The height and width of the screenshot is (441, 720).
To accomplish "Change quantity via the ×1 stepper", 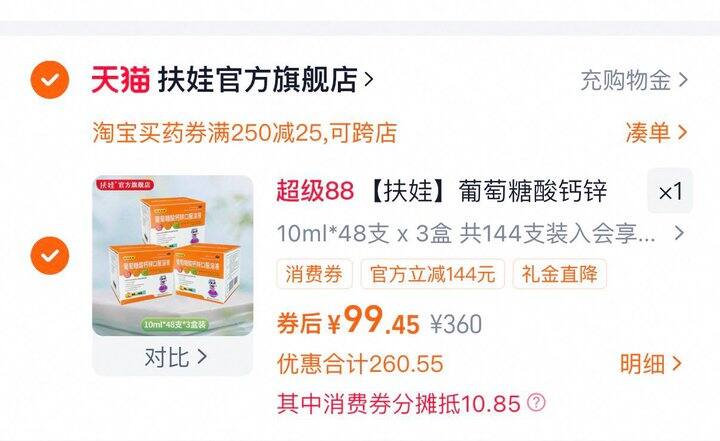I will coord(670,191).
